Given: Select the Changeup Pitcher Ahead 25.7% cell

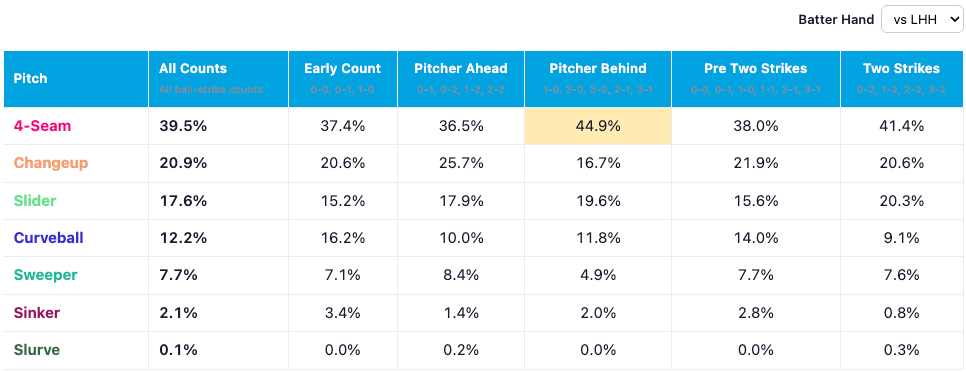Looking at the screenshot, I should [461, 163].
